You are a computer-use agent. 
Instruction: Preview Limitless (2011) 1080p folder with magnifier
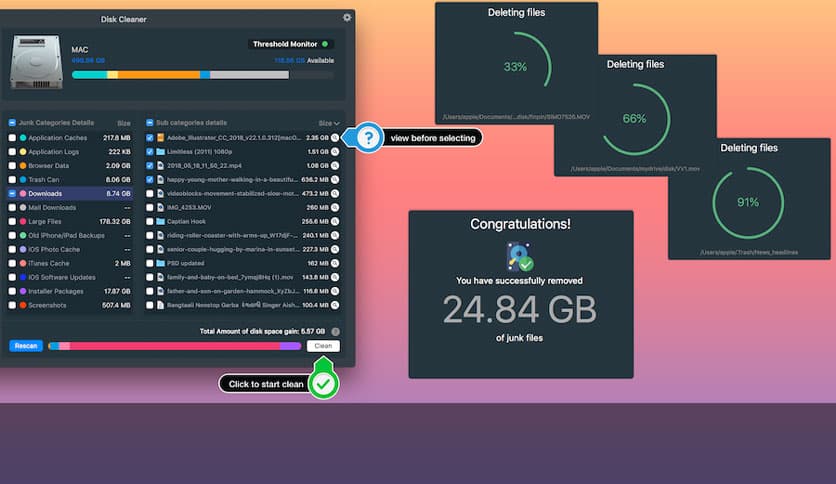(x=335, y=151)
